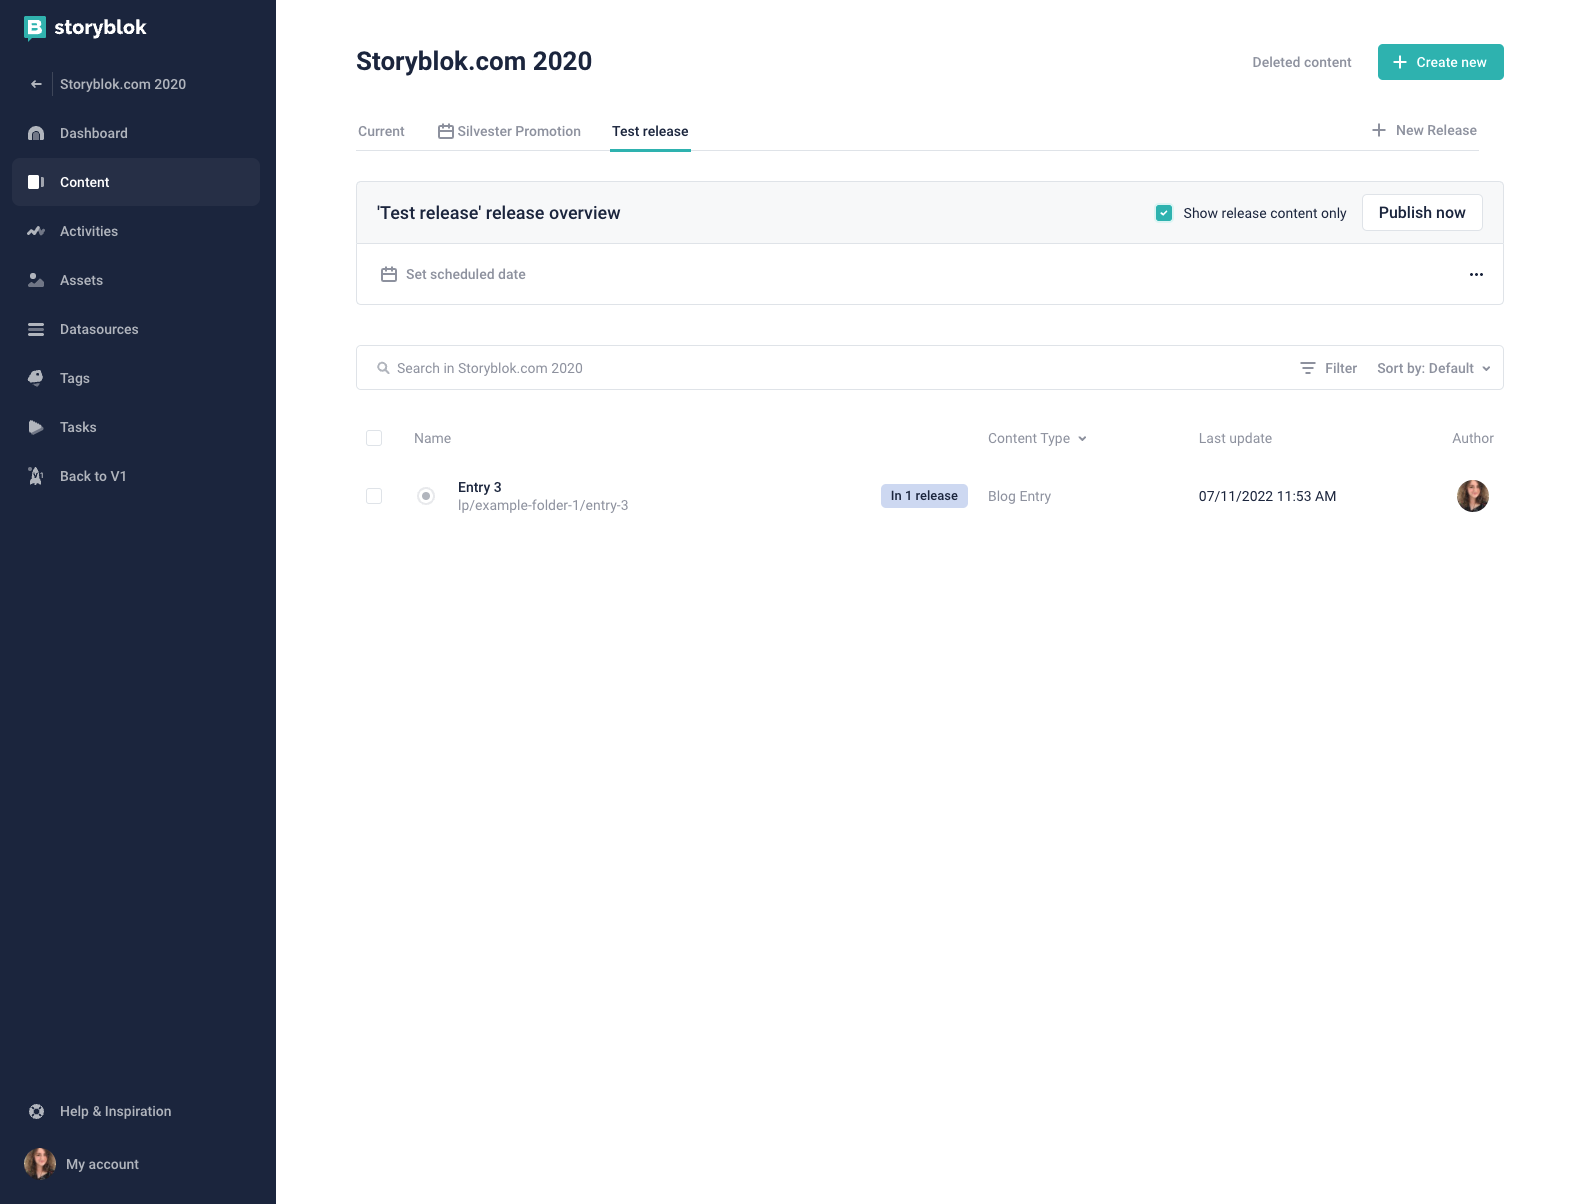Viewport: 1581px width, 1204px height.
Task: Toggle Show release content only checkbox
Action: point(1164,213)
